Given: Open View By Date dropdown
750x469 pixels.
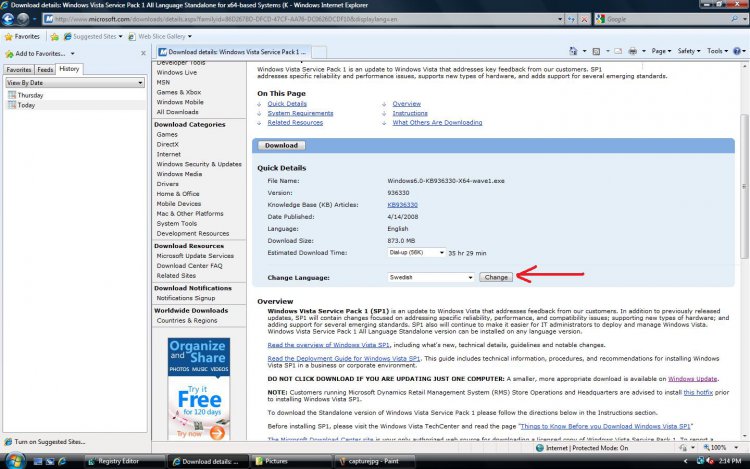Looking at the screenshot, I should click(x=75, y=83).
